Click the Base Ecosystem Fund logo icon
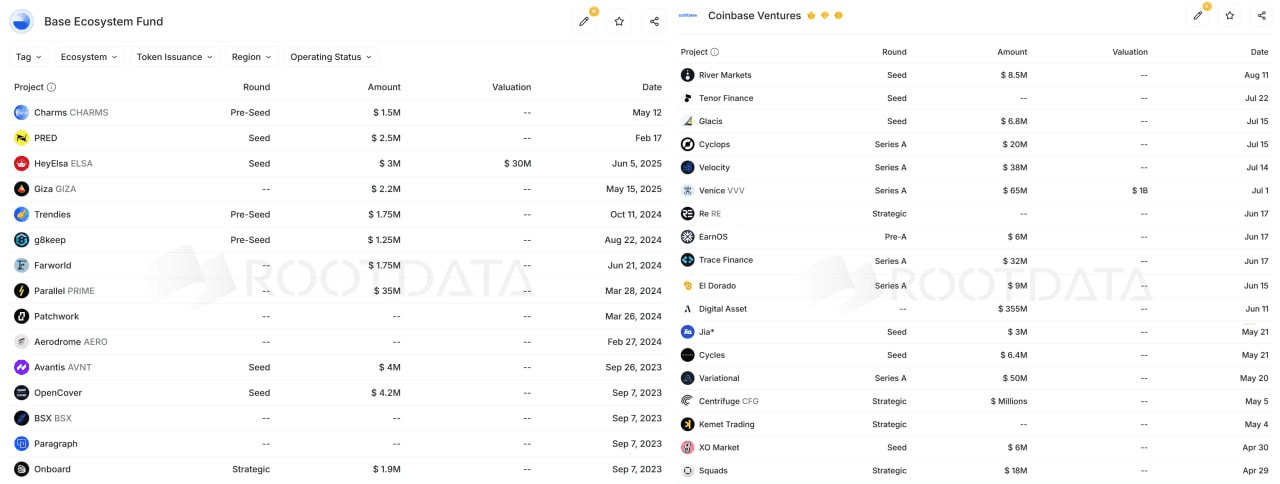Image resolution: width=1280 pixels, height=484 pixels. pyautogui.click(x=22, y=21)
